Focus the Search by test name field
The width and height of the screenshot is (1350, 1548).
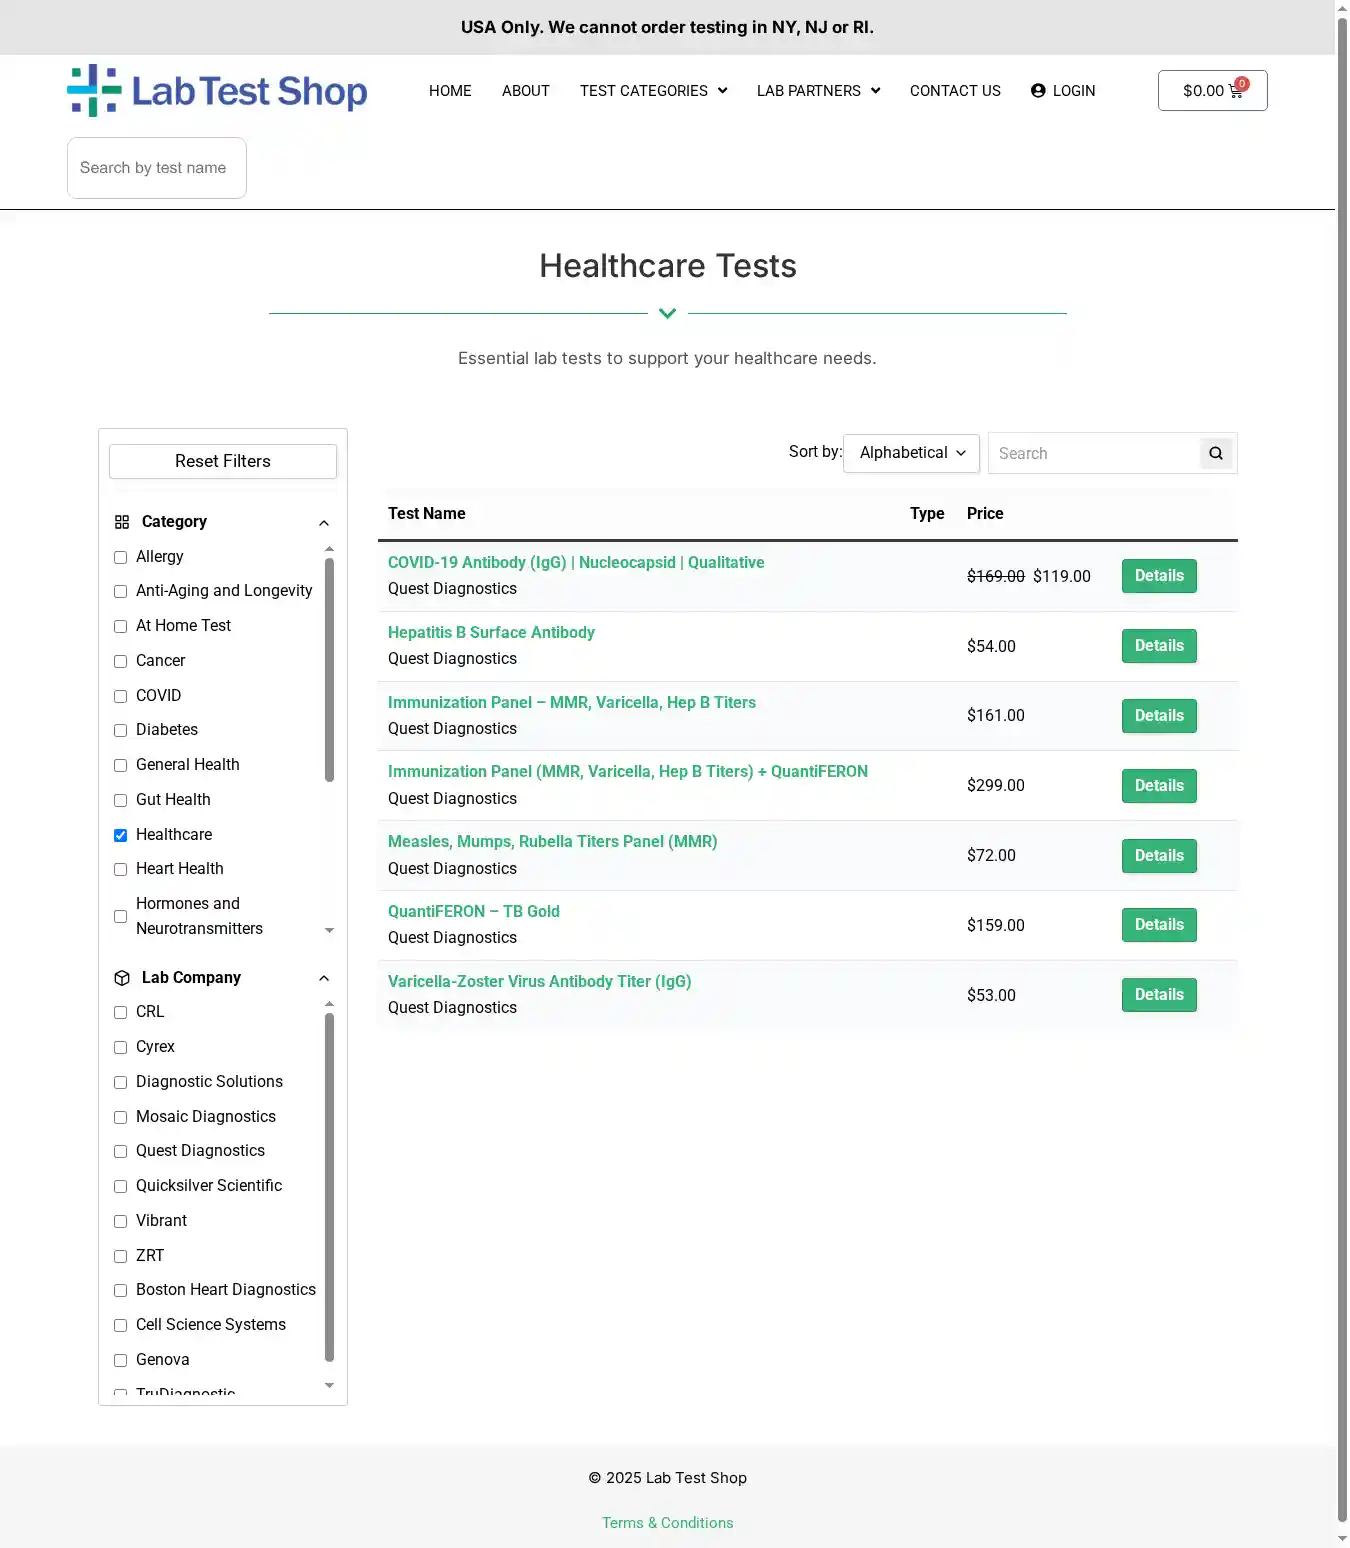coord(157,168)
